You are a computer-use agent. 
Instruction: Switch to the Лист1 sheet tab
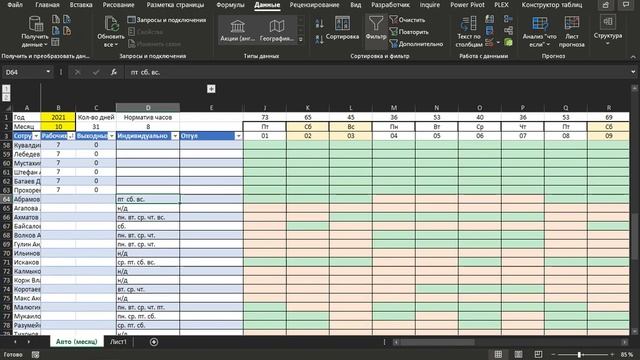coord(118,342)
